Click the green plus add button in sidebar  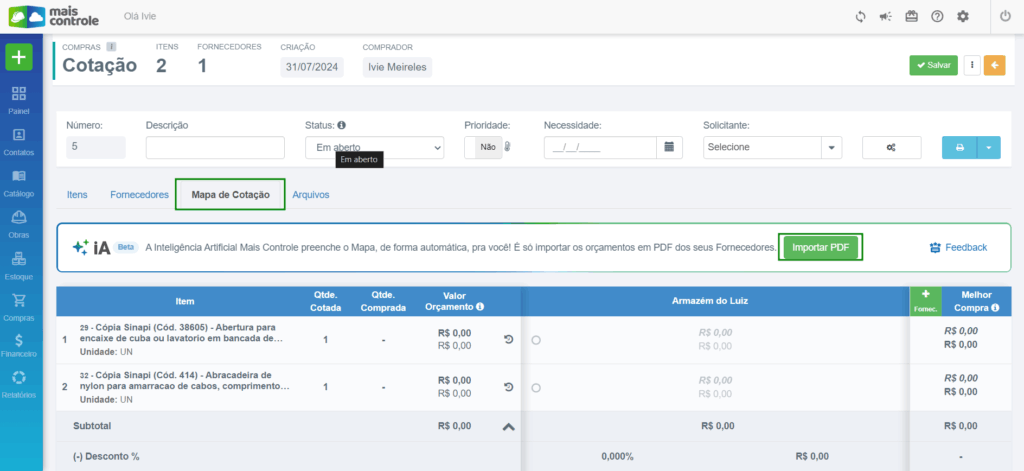click(20, 57)
